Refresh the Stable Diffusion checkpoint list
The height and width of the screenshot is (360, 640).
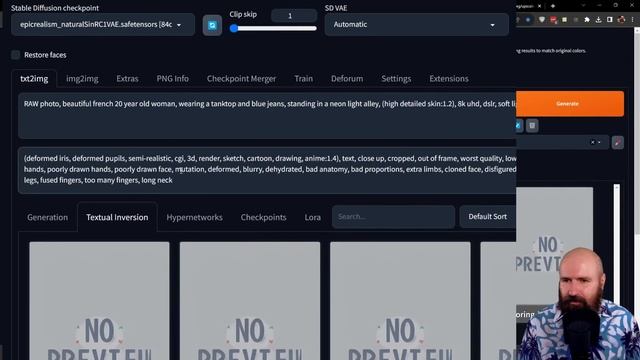click(212, 25)
